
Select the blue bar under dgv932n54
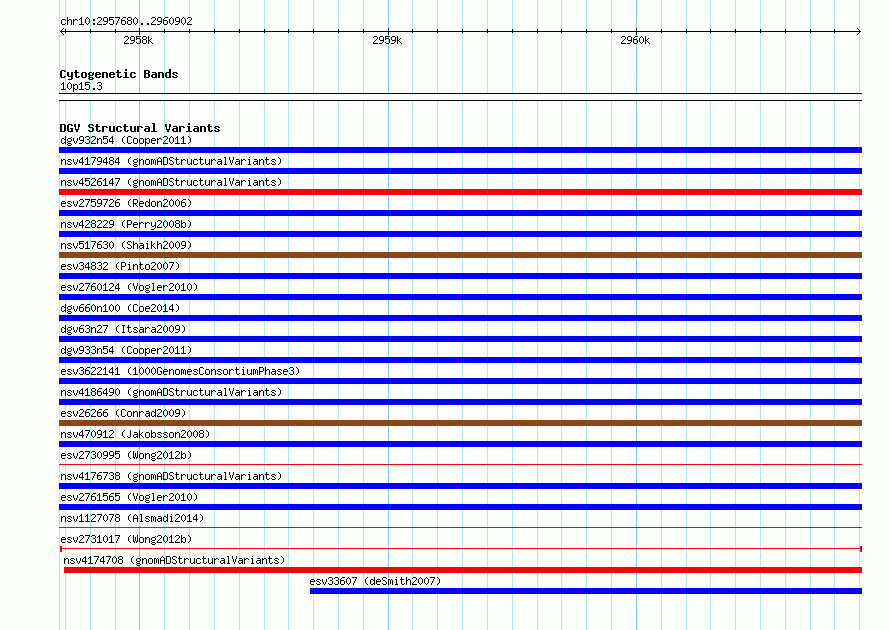point(460,150)
